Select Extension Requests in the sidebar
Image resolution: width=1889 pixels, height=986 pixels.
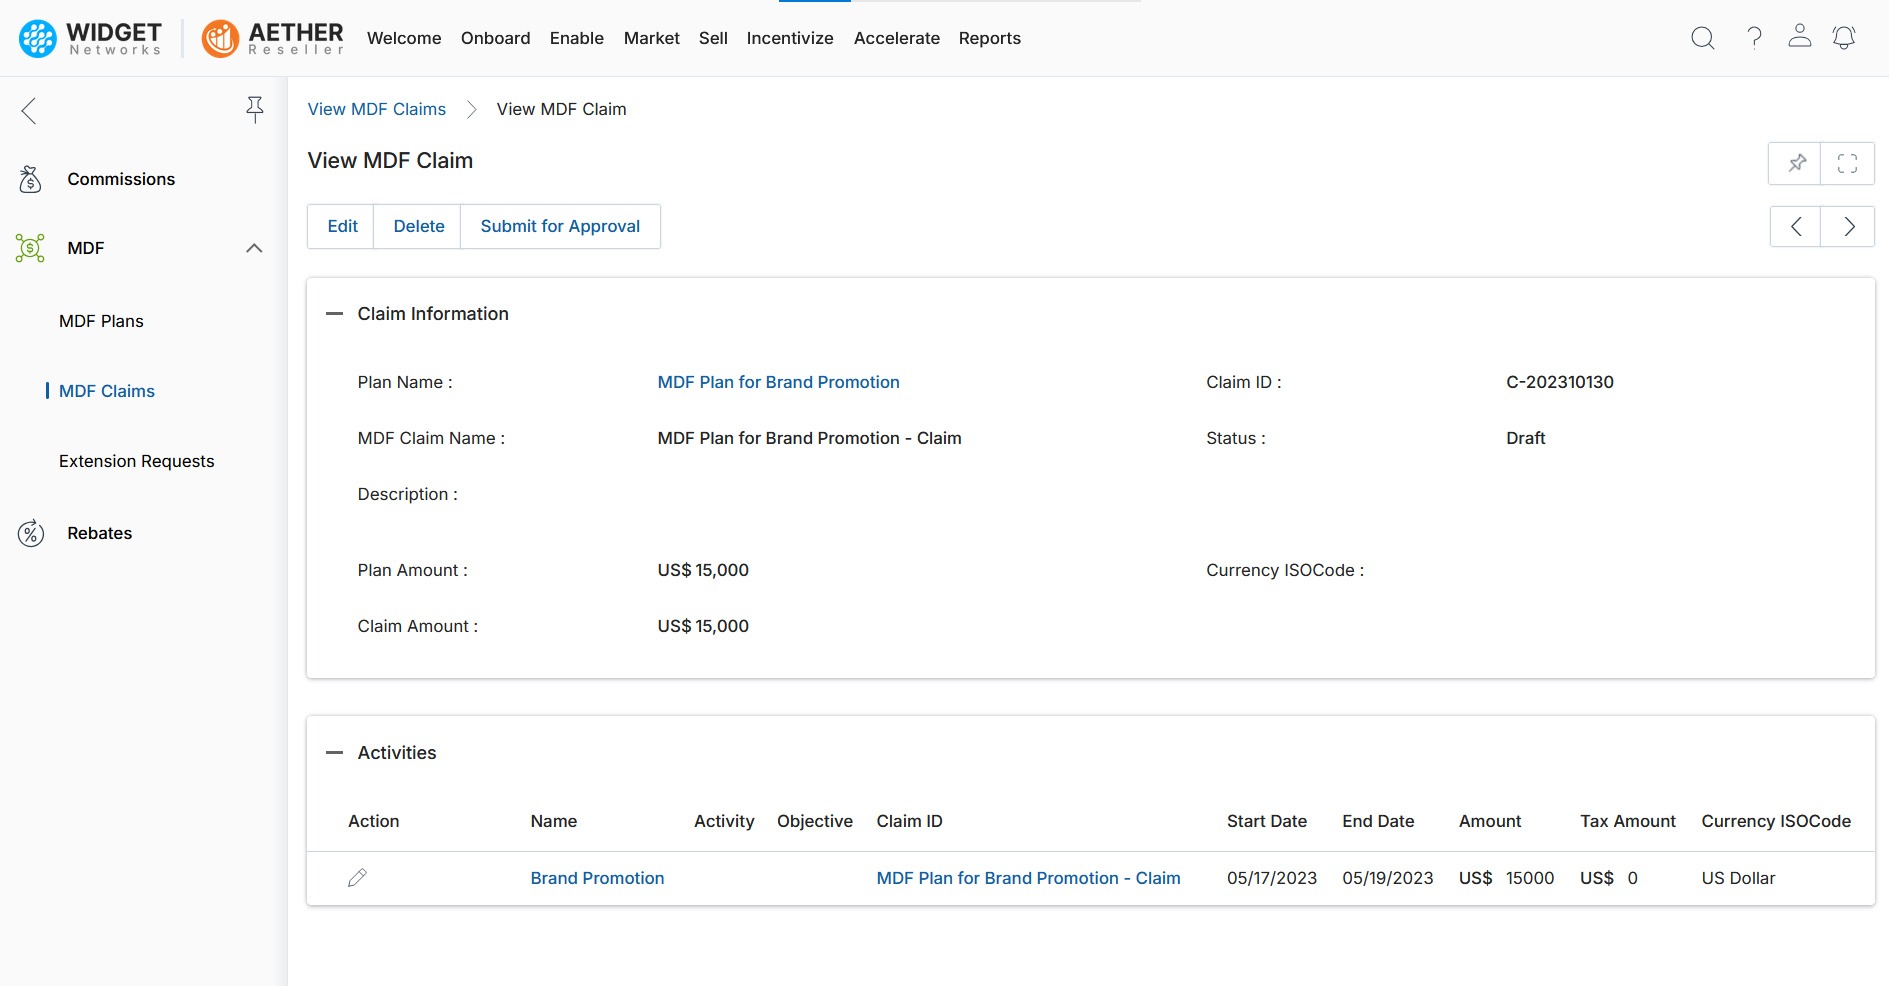pyautogui.click(x=137, y=461)
